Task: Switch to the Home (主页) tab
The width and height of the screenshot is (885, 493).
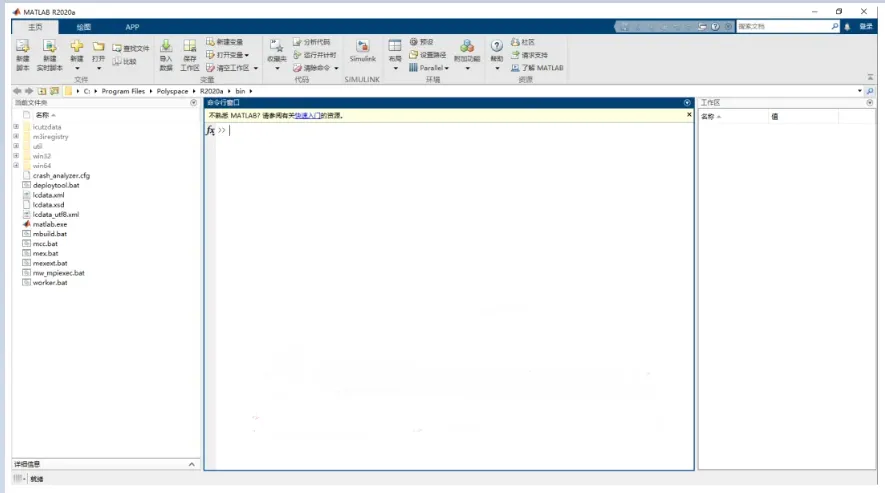Action: click(x=35, y=27)
